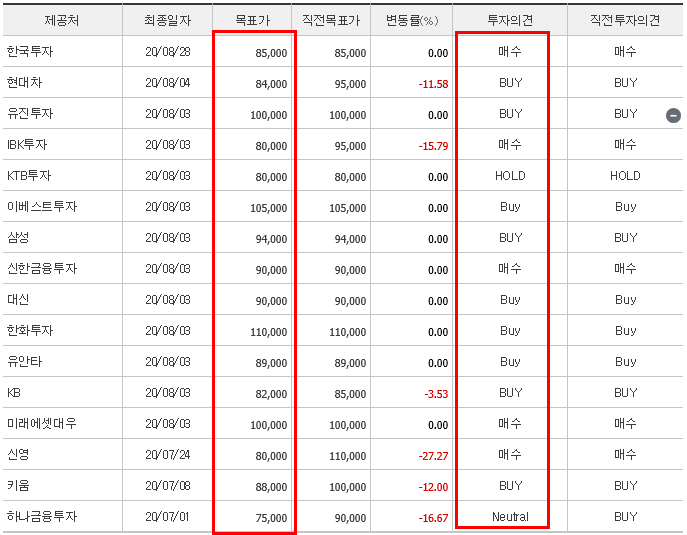Click the 84,000 target price for 현대차
687x535 pixels.
click(x=271, y=84)
